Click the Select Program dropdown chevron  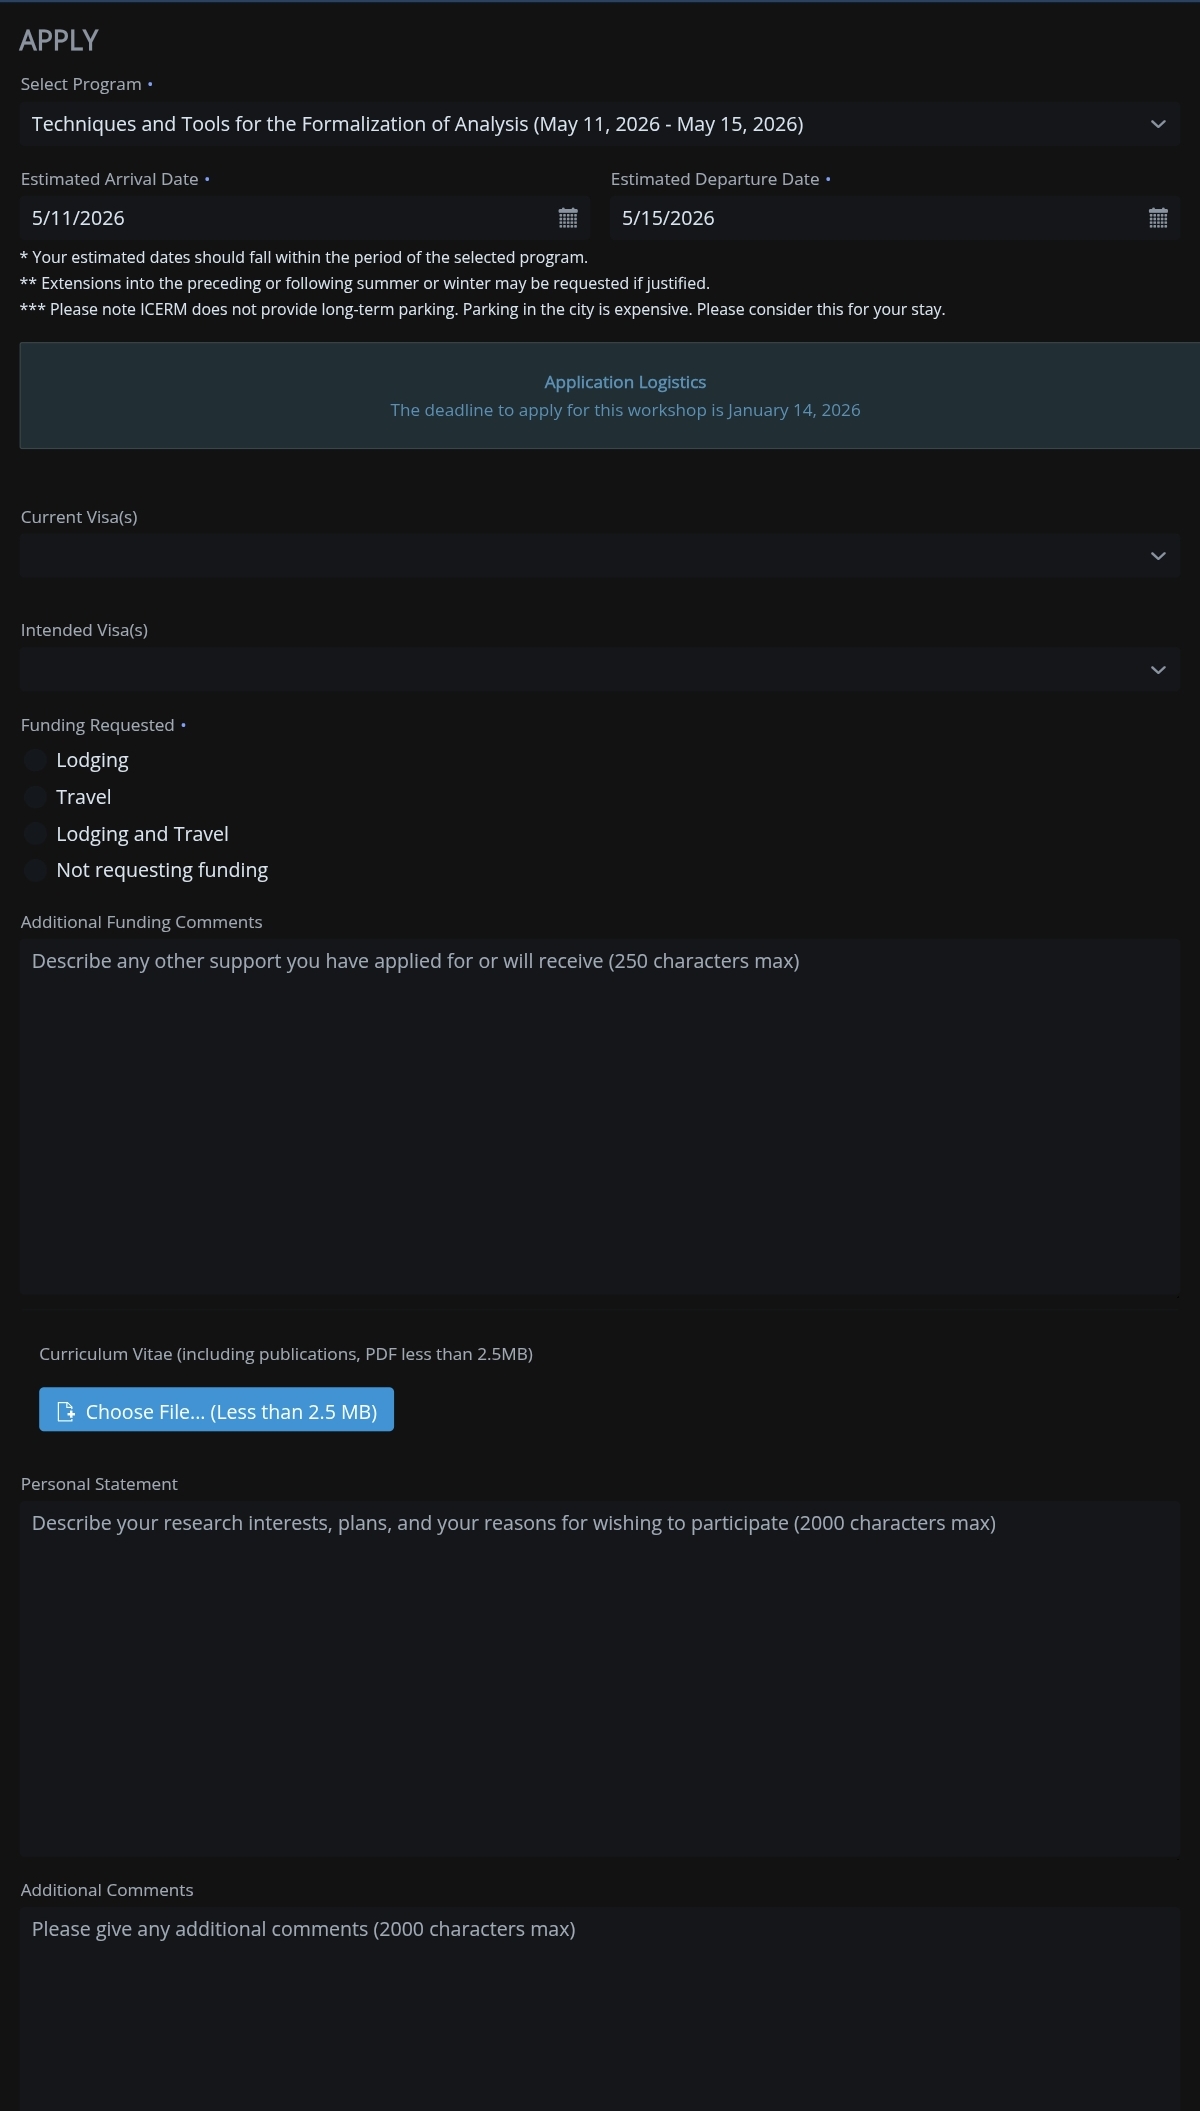(1158, 124)
